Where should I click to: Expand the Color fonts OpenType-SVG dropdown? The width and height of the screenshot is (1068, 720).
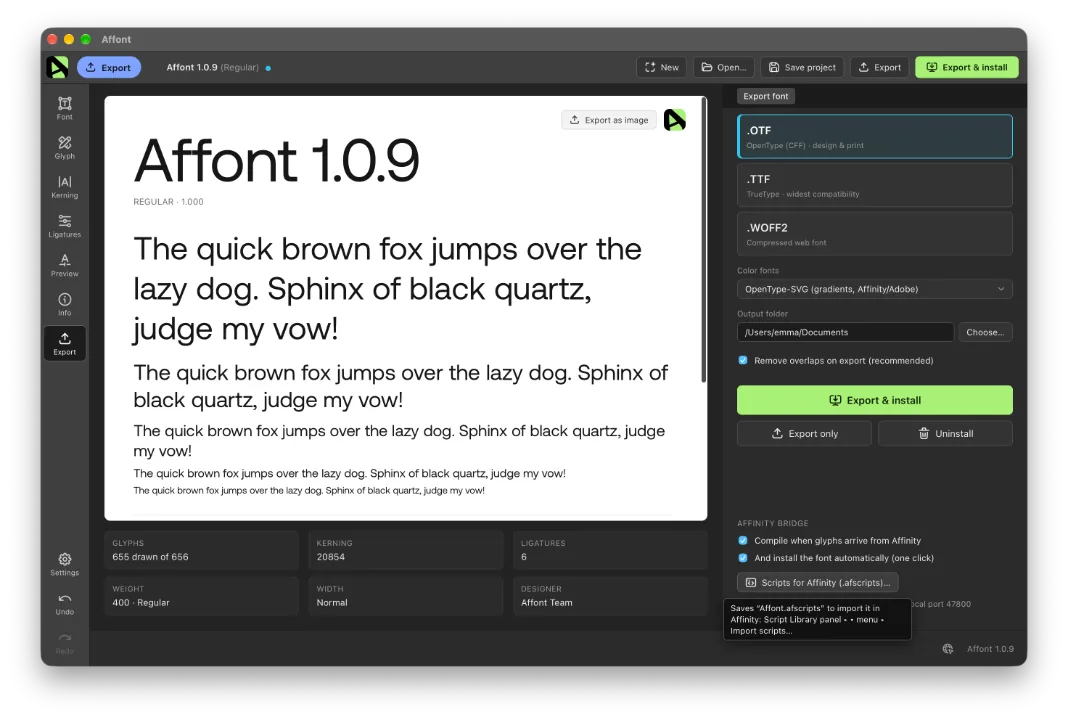coord(875,289)
